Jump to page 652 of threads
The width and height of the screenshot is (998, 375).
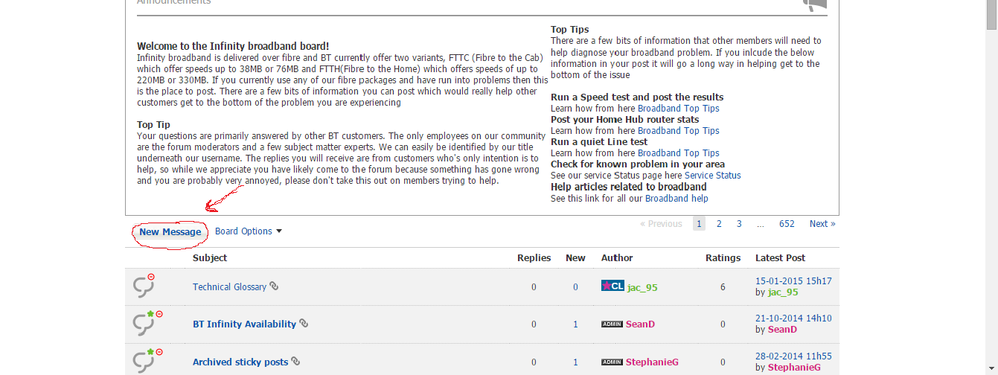coord(787,223)
